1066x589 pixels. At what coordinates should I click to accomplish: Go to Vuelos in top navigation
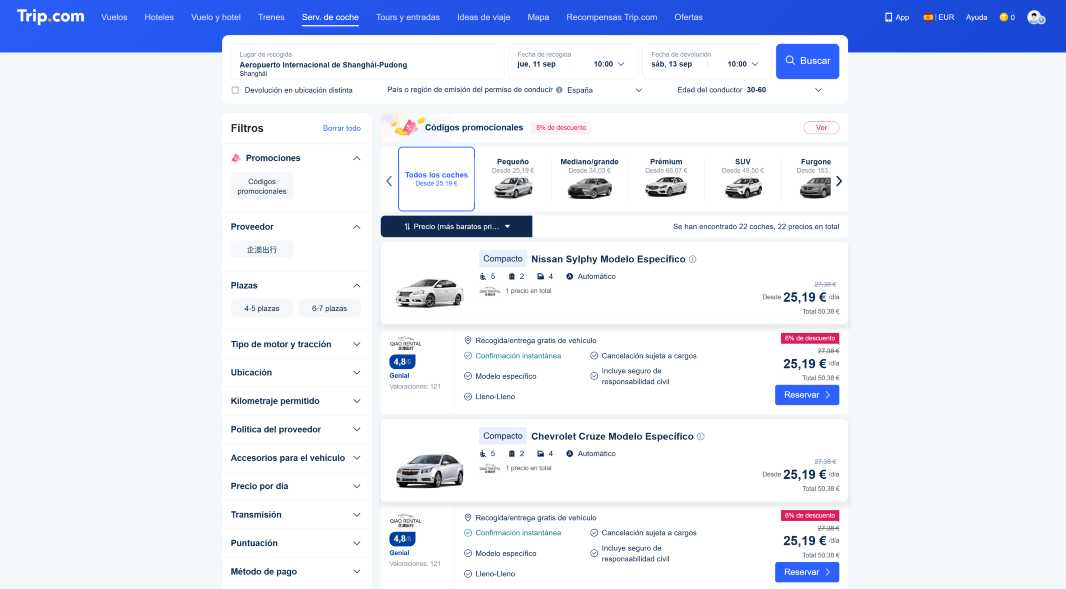[x=114, y=17]
